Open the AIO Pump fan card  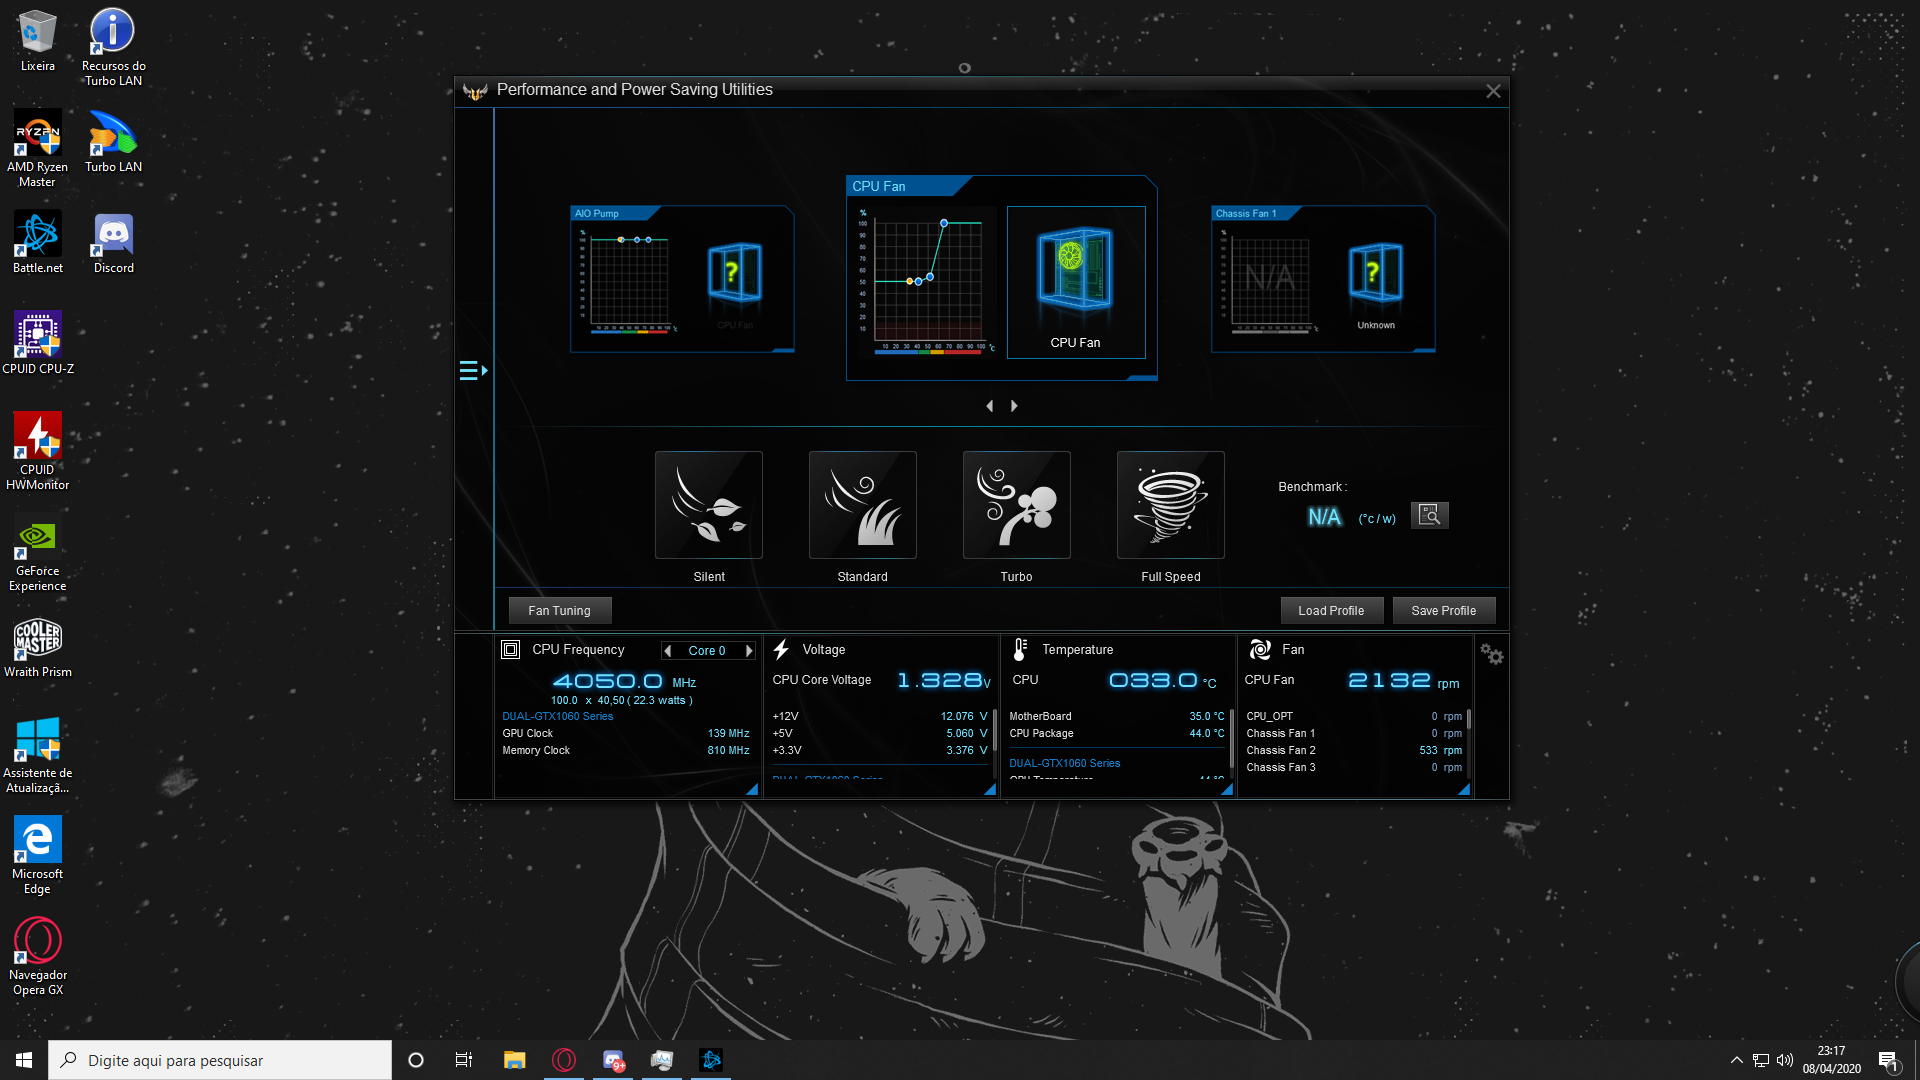pyautogui.click(x=682, y=279)
